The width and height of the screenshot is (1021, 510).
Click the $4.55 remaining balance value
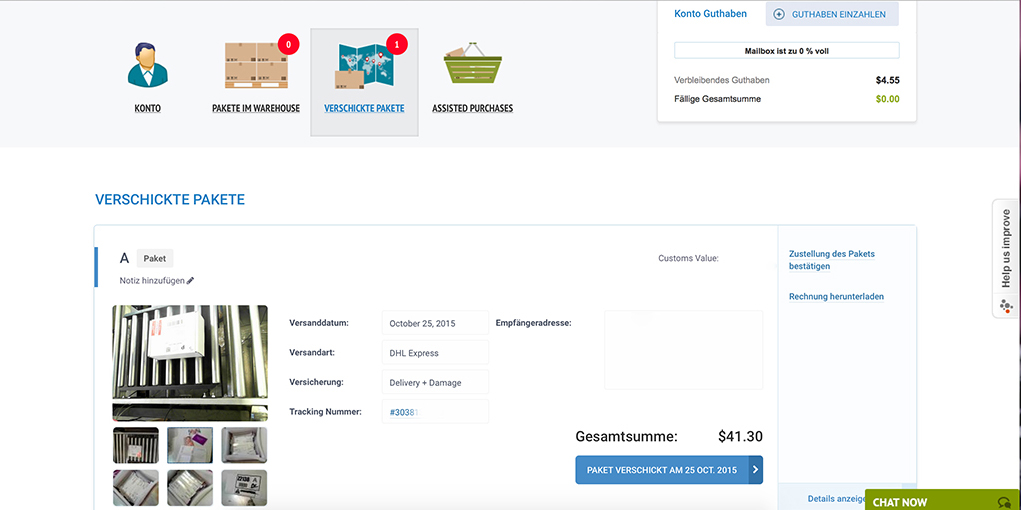(888, 81)
